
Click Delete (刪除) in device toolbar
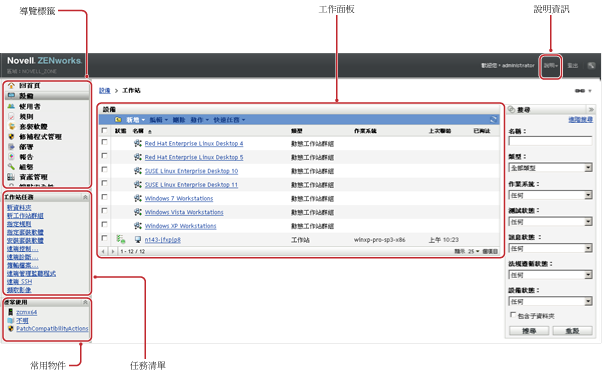click(x=179, y=120)
